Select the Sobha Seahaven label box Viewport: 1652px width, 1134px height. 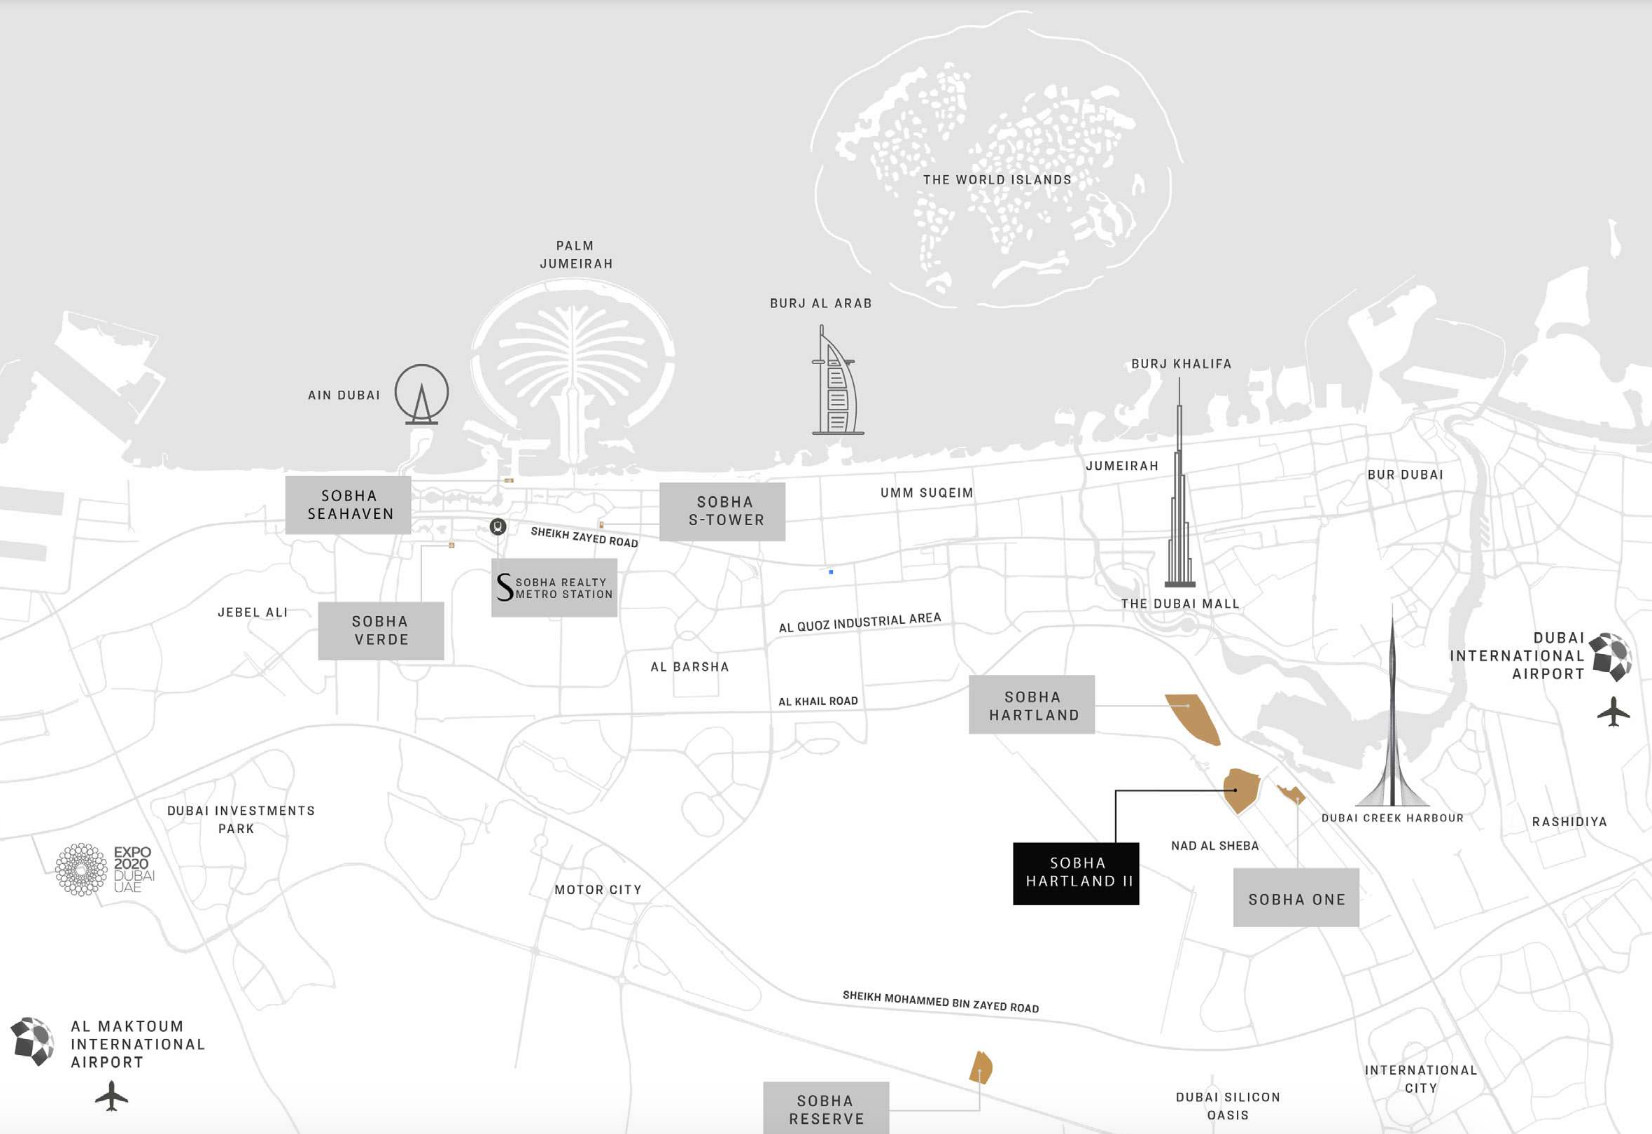[348, 505]
